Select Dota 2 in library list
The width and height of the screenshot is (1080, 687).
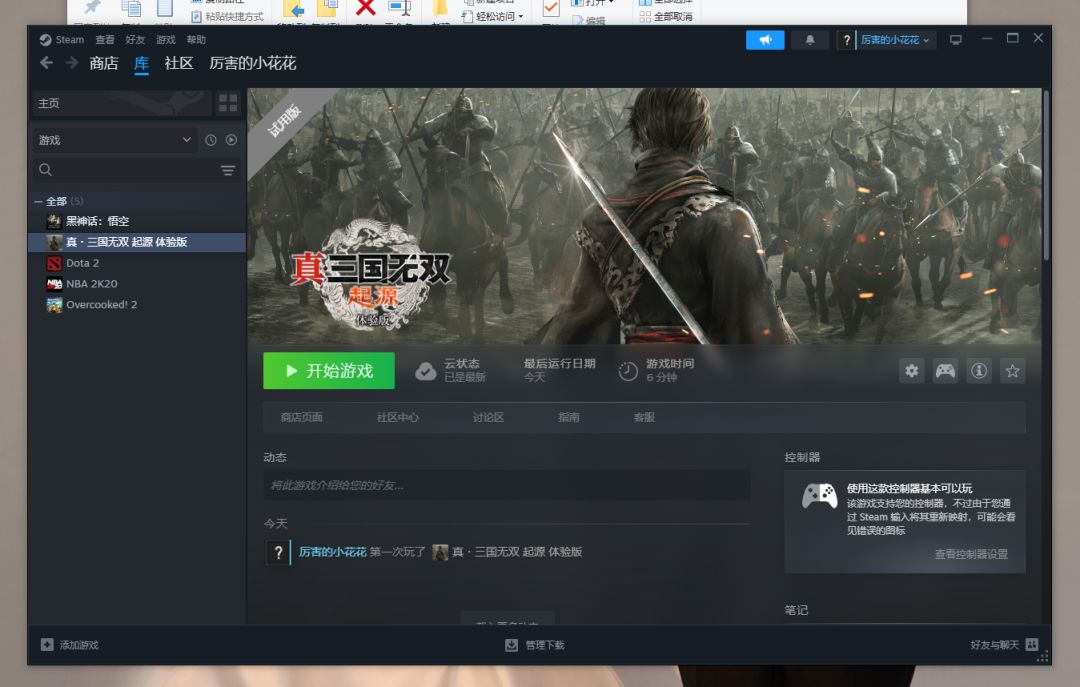[x=137, y=263]
